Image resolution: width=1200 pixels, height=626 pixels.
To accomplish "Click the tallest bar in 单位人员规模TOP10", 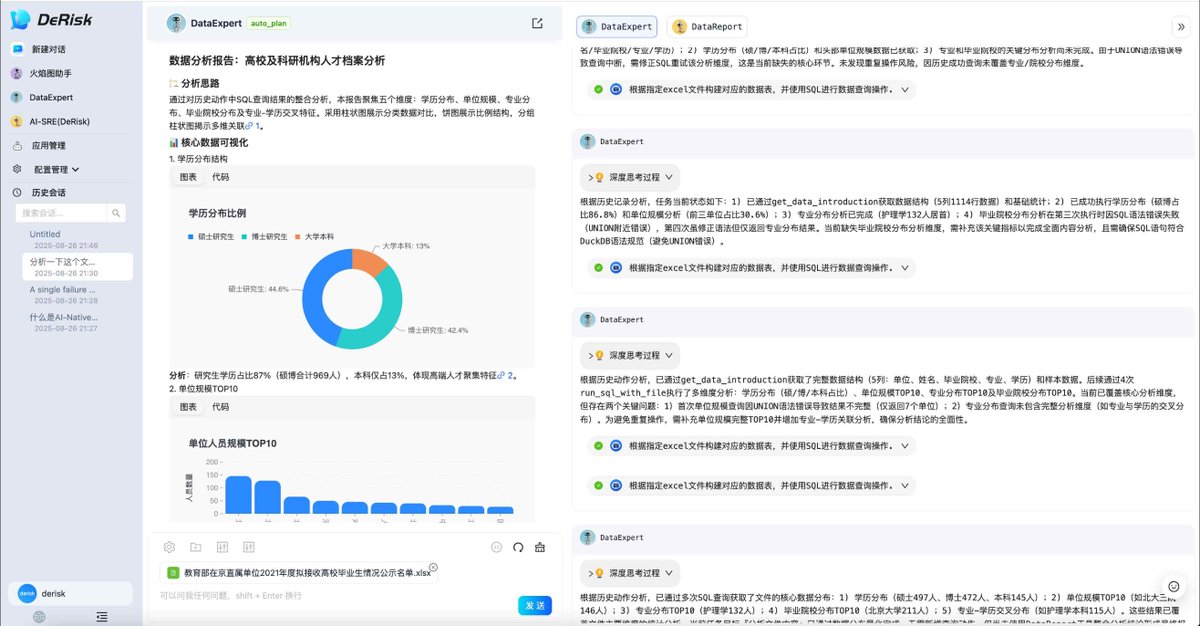I will pos(238,494).
